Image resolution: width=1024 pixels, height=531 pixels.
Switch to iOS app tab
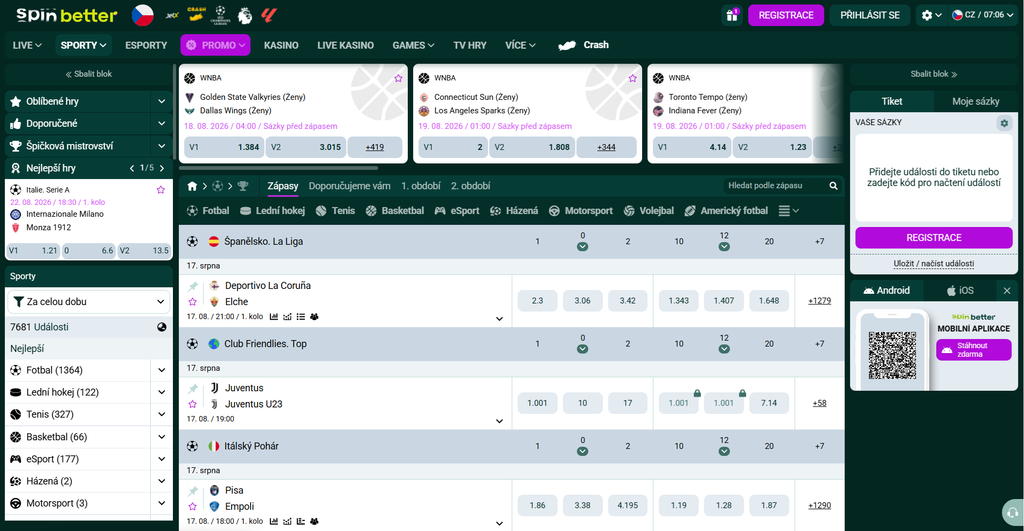point(960,291)
